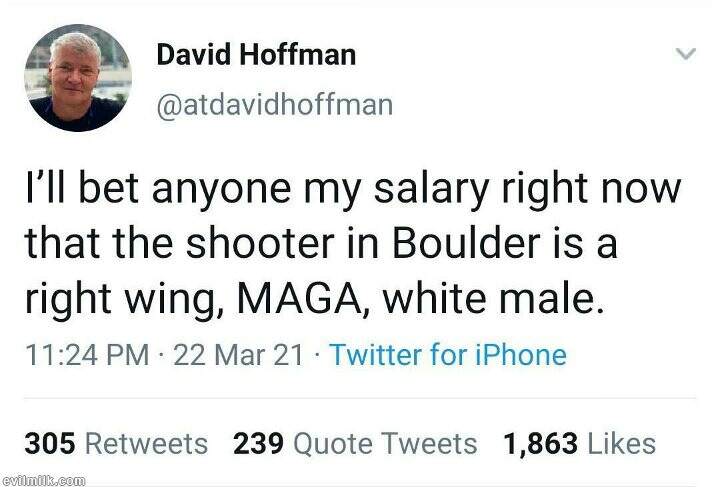Click the evilmilk.com watermark
This screenshot has height=487, width=720.
pos(43,481)
